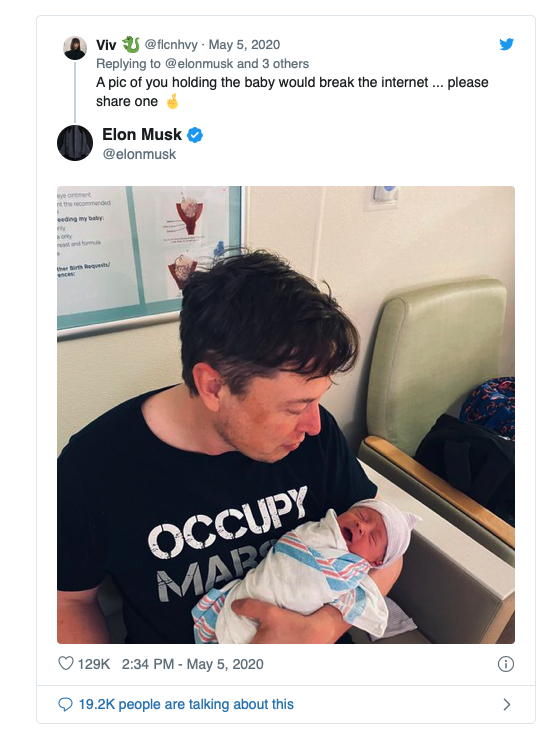Click "19.2K people are talking about this"
Viewport: 559px width, 743px height.
(186, 704)
